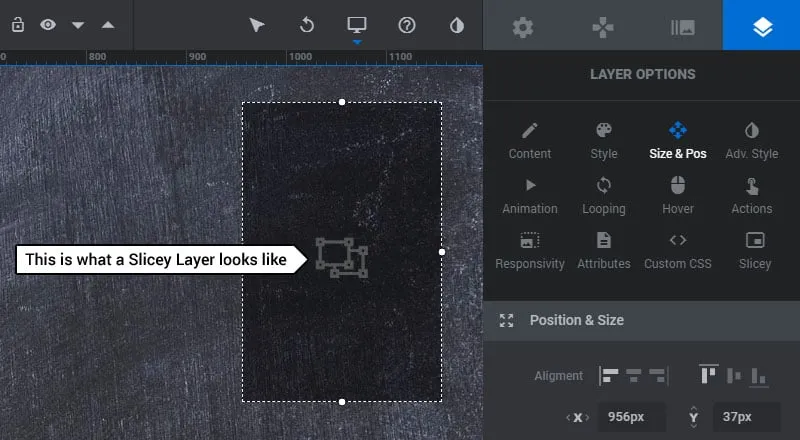Open the general settings gear tab
The image size is (800, 440).
coord(523,27)
